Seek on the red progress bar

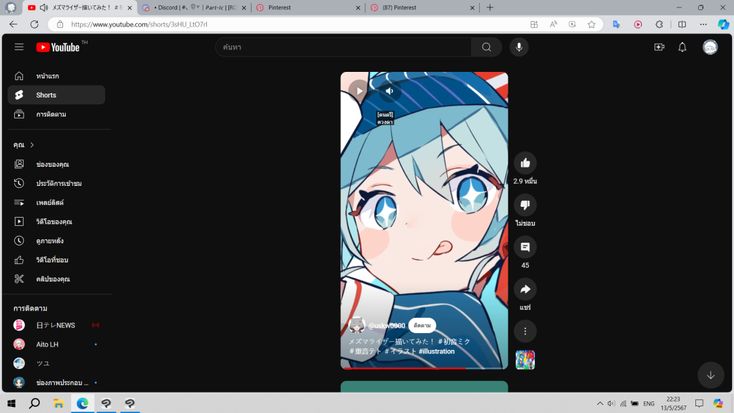pyautogui.click(x=424, y=369)
